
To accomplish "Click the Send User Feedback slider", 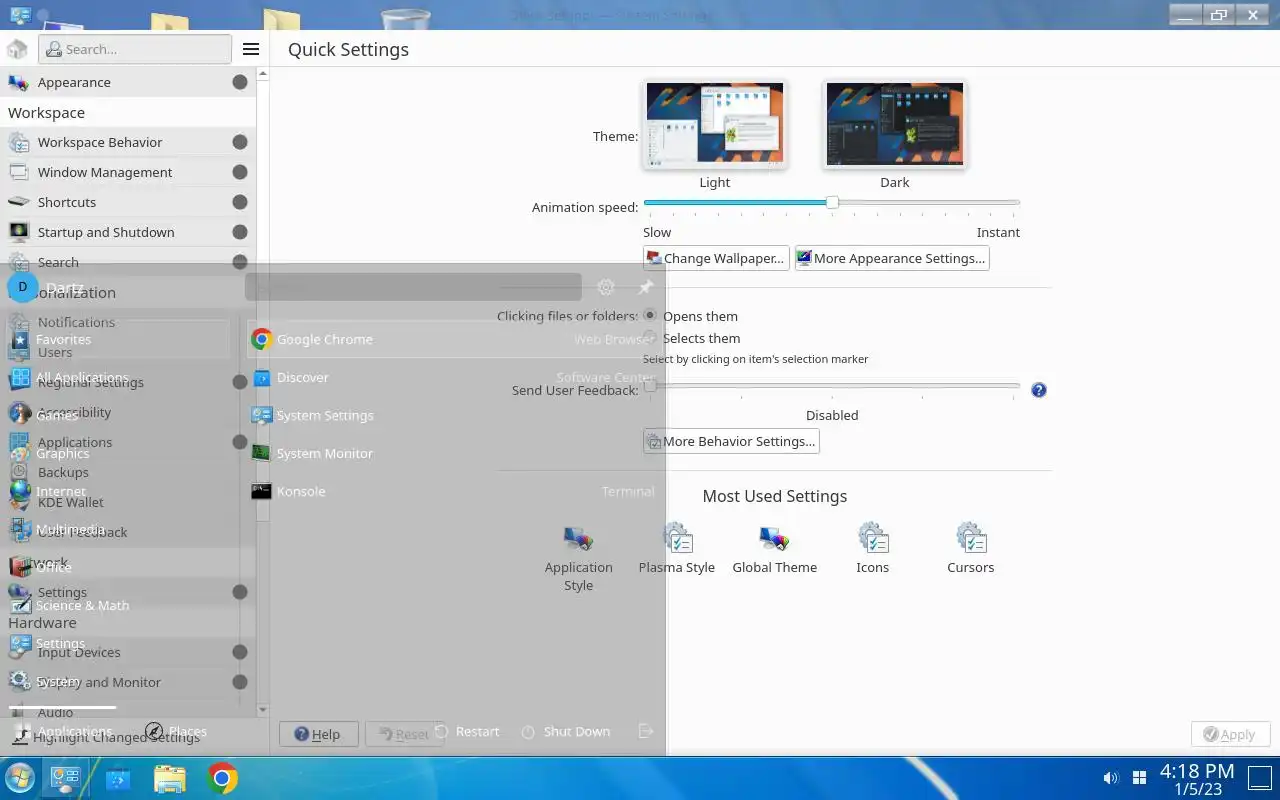I will [832, 386].
